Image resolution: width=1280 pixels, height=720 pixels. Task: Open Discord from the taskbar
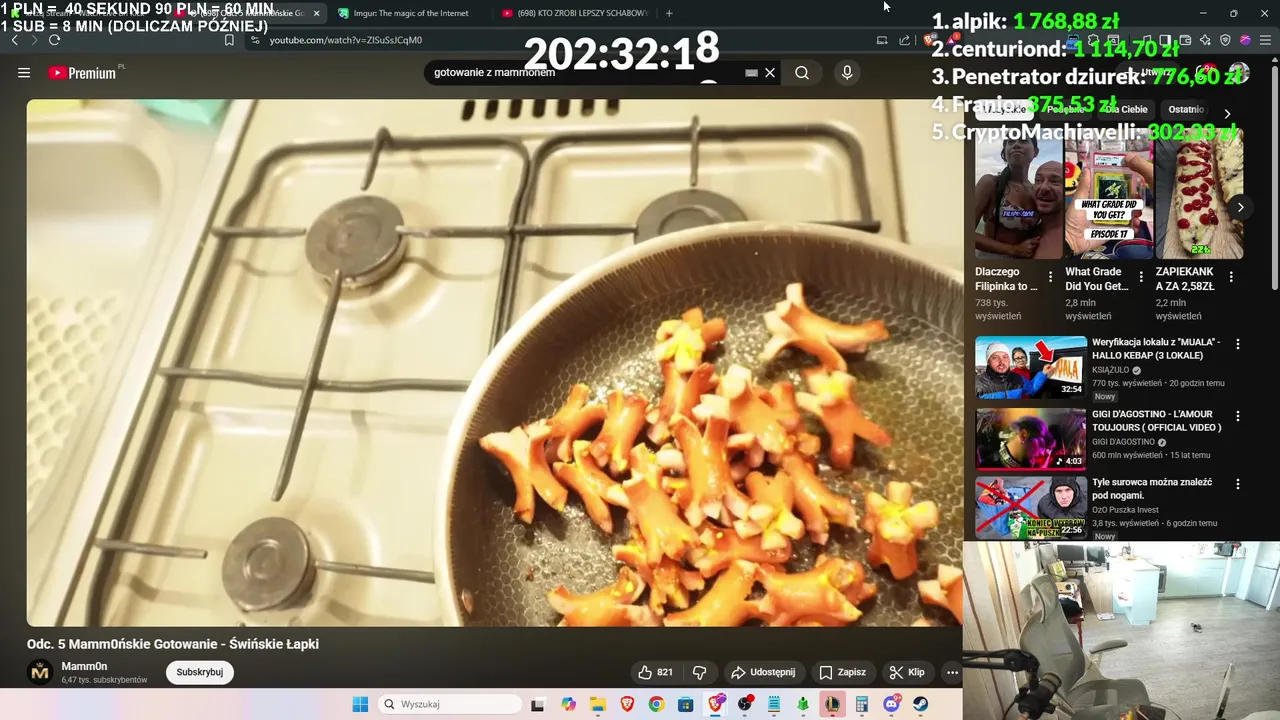(891, 704)
